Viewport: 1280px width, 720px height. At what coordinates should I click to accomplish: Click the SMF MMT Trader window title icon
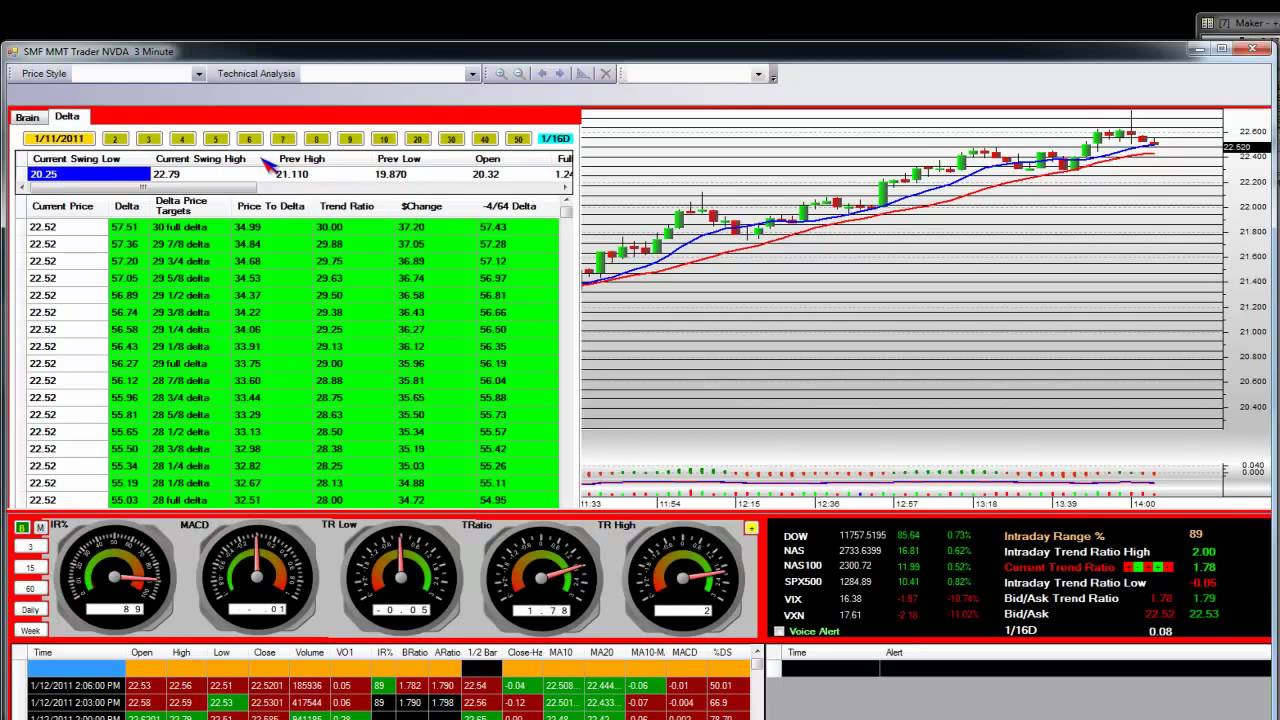(13, 51)
